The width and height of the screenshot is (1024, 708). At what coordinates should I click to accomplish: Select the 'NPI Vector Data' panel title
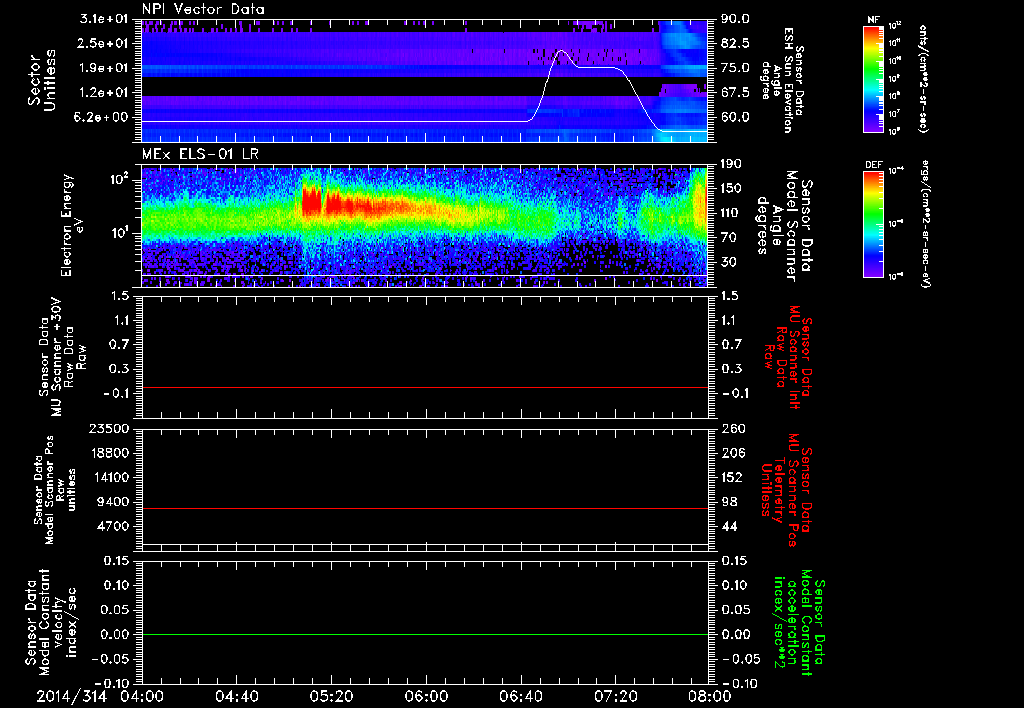[203, 9]
